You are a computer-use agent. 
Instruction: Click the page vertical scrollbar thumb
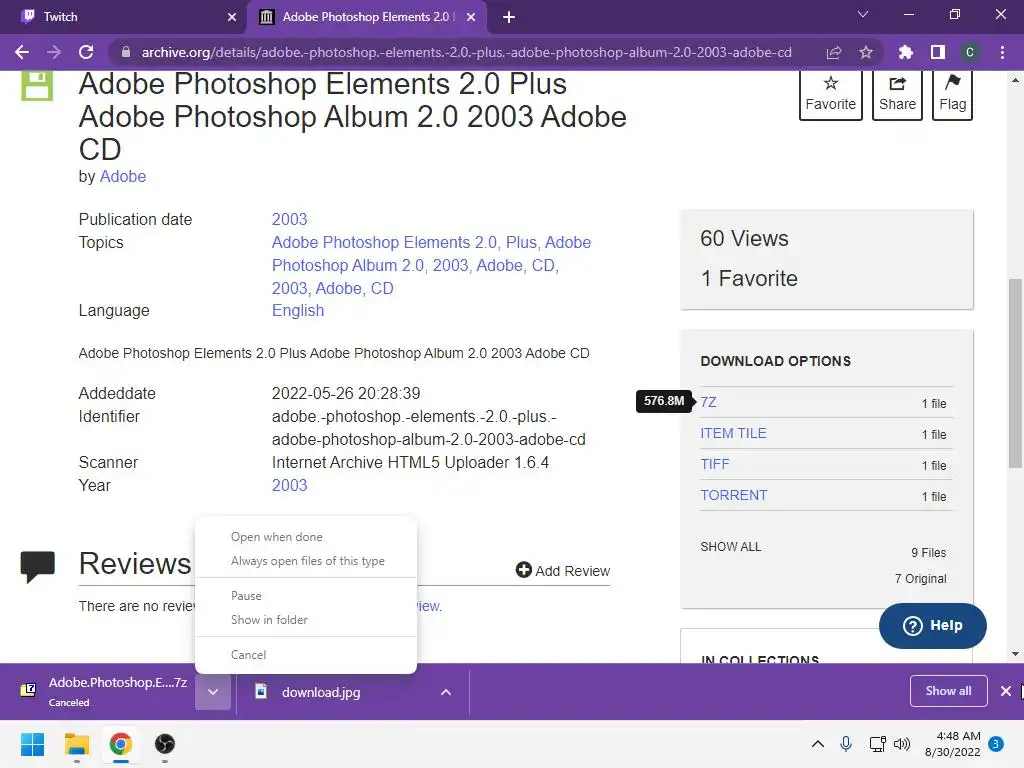pyautogui.click(x=1015, y=374)
